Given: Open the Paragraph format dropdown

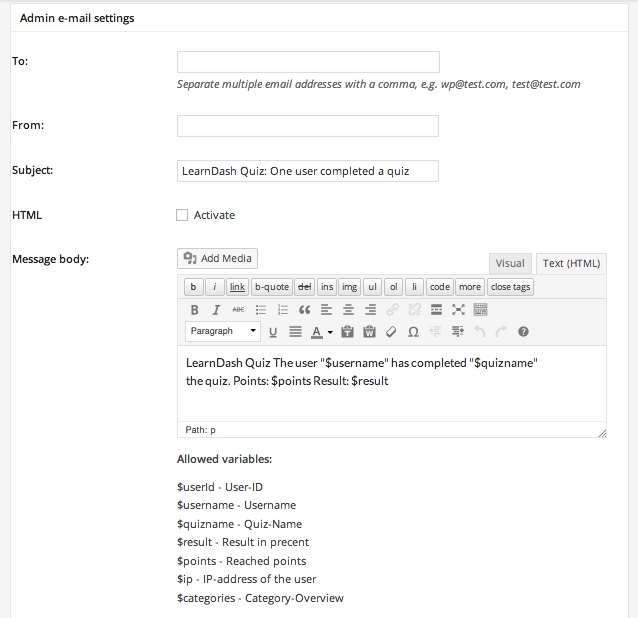Looking at the screenshot, I should click(x=223, y=331).
